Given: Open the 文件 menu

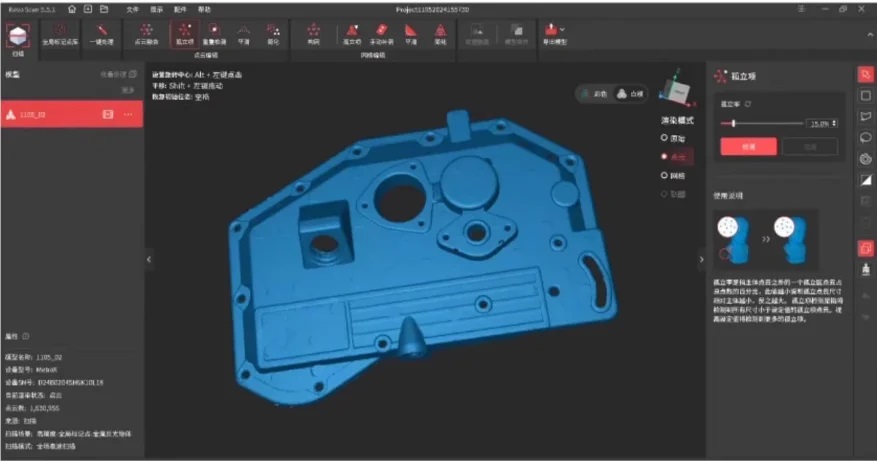Looking at the screenshot, I should pyautogui.click(x=132, y=8).
